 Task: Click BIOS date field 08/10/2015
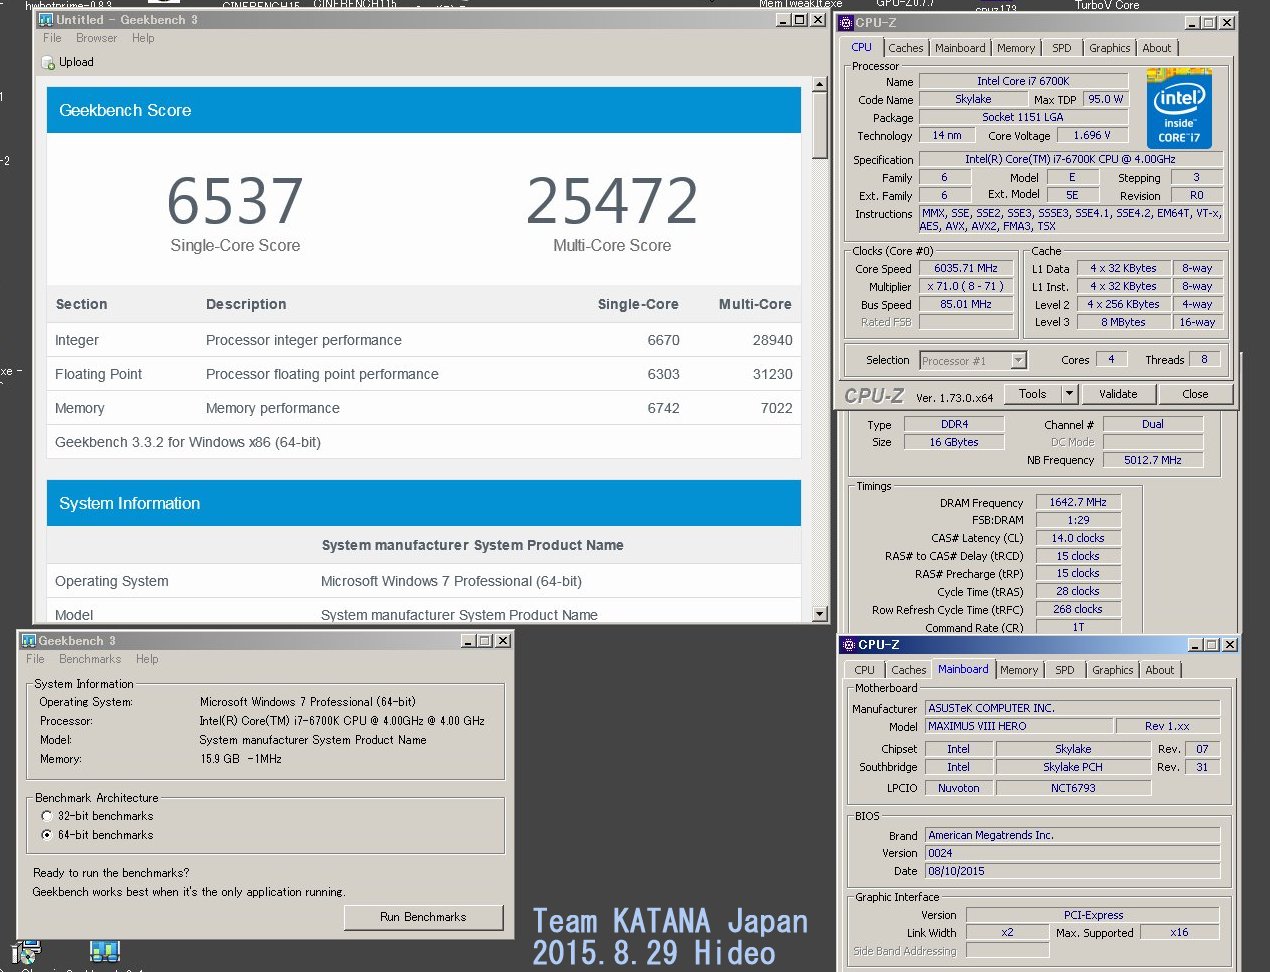(1073, 872)
